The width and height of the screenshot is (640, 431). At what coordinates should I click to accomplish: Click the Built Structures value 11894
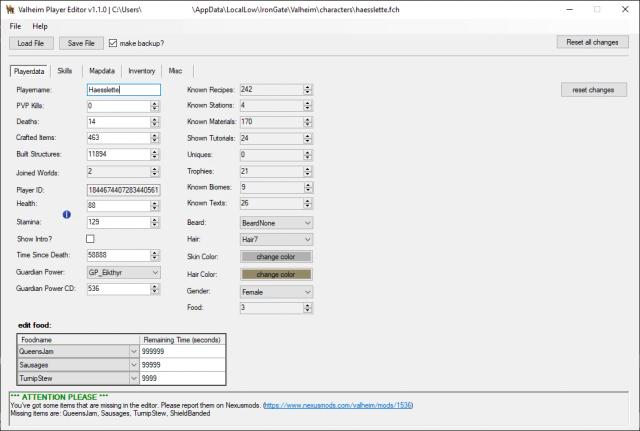pos(119,154)
